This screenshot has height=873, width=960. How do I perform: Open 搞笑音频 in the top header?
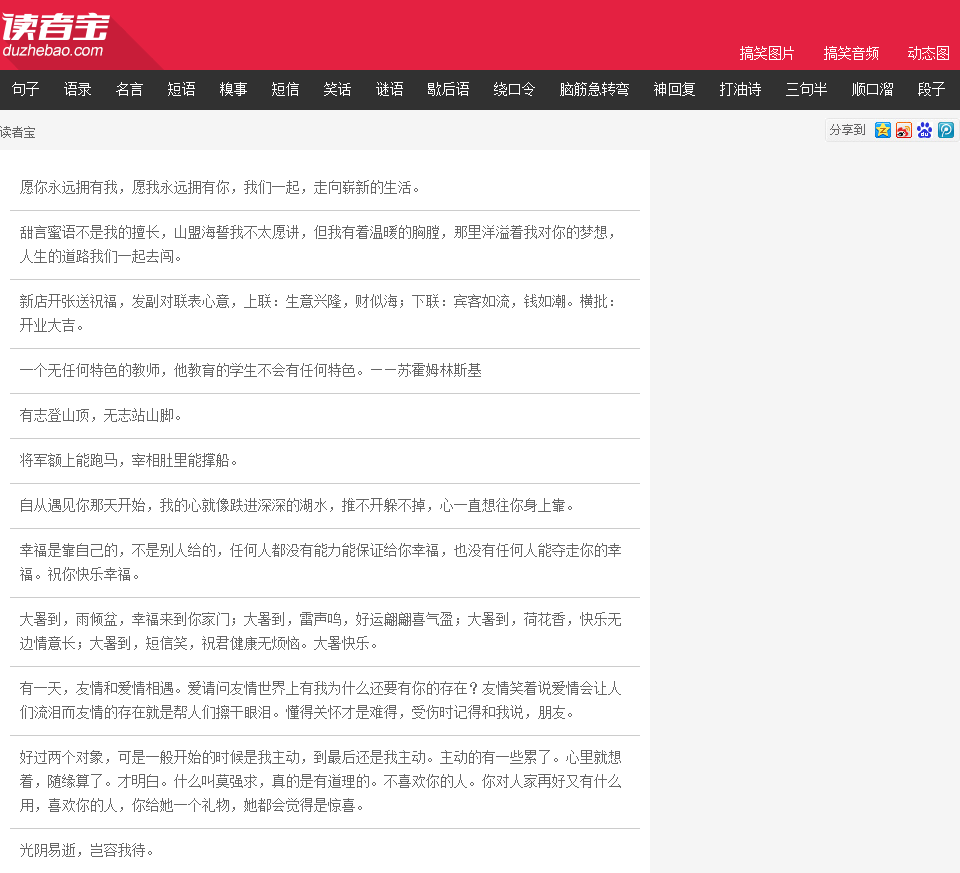(851, 53)
